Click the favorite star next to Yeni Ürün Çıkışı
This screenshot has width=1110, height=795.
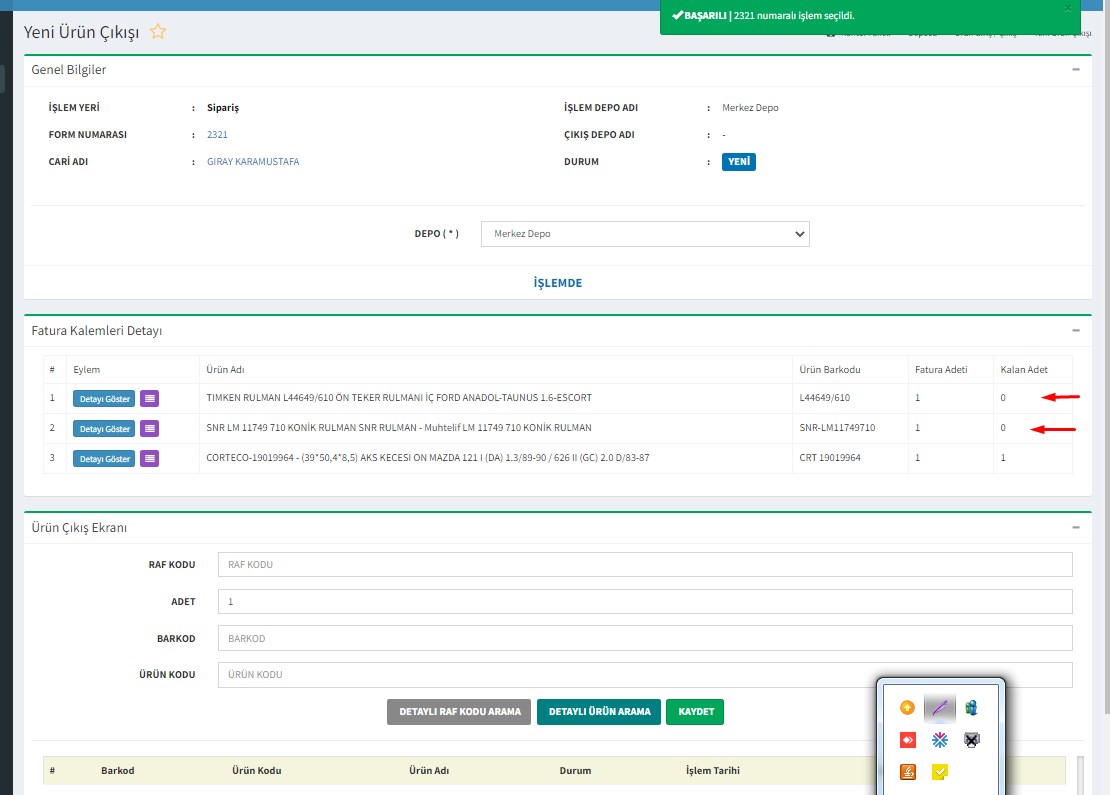click(158, 32)
